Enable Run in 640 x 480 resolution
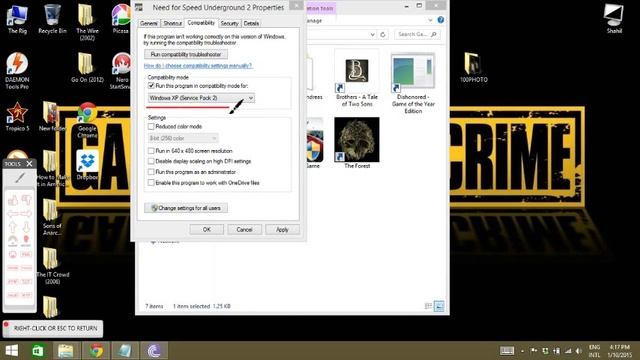The height and width of the screenshot is (360, 640). (x=151, y=151)
